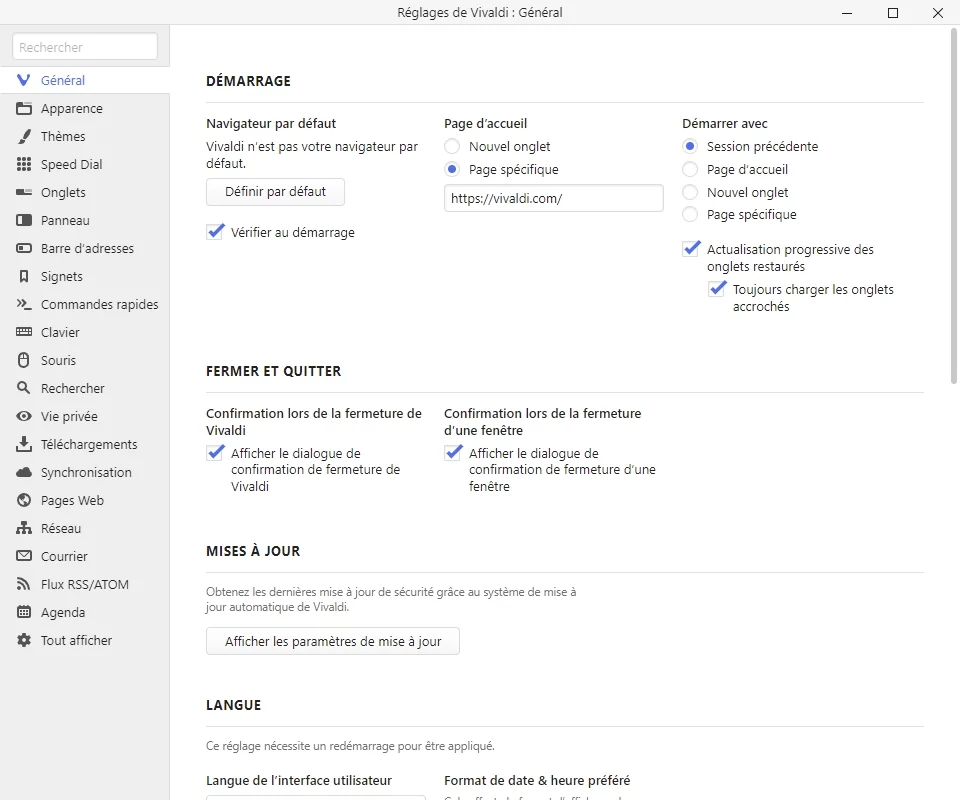This screenshot has width=960, height=800.
Task: Click the vertical scrollbar thumb of settings
Action: (x=953, y=206)
